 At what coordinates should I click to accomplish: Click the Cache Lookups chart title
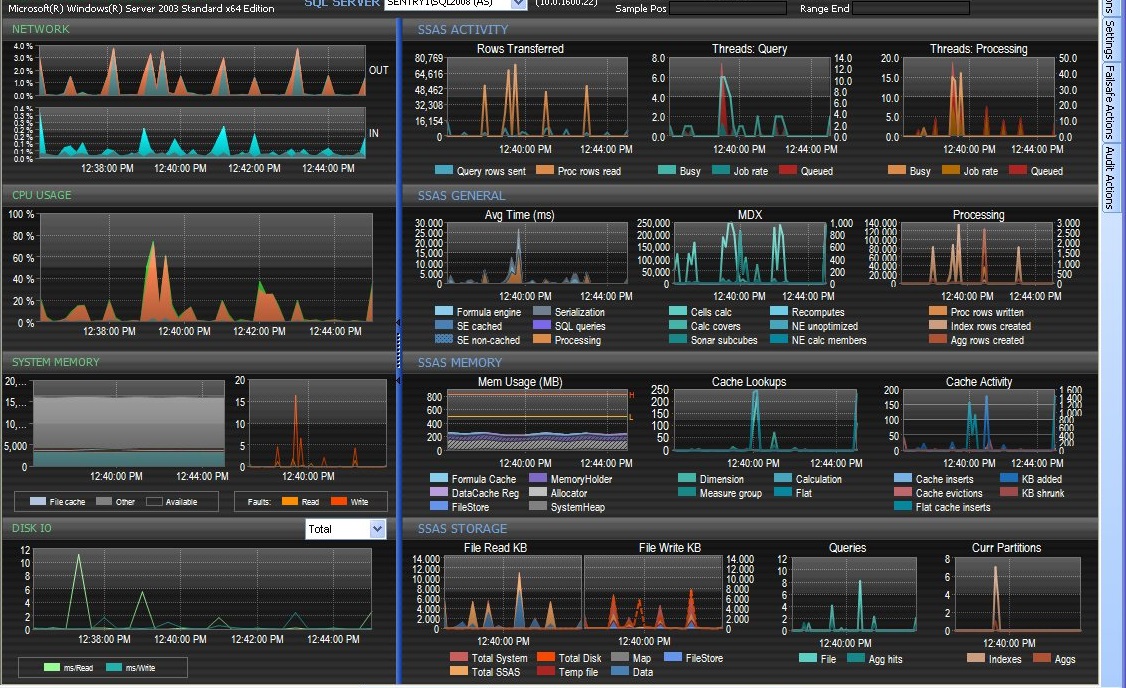[749, 382]
